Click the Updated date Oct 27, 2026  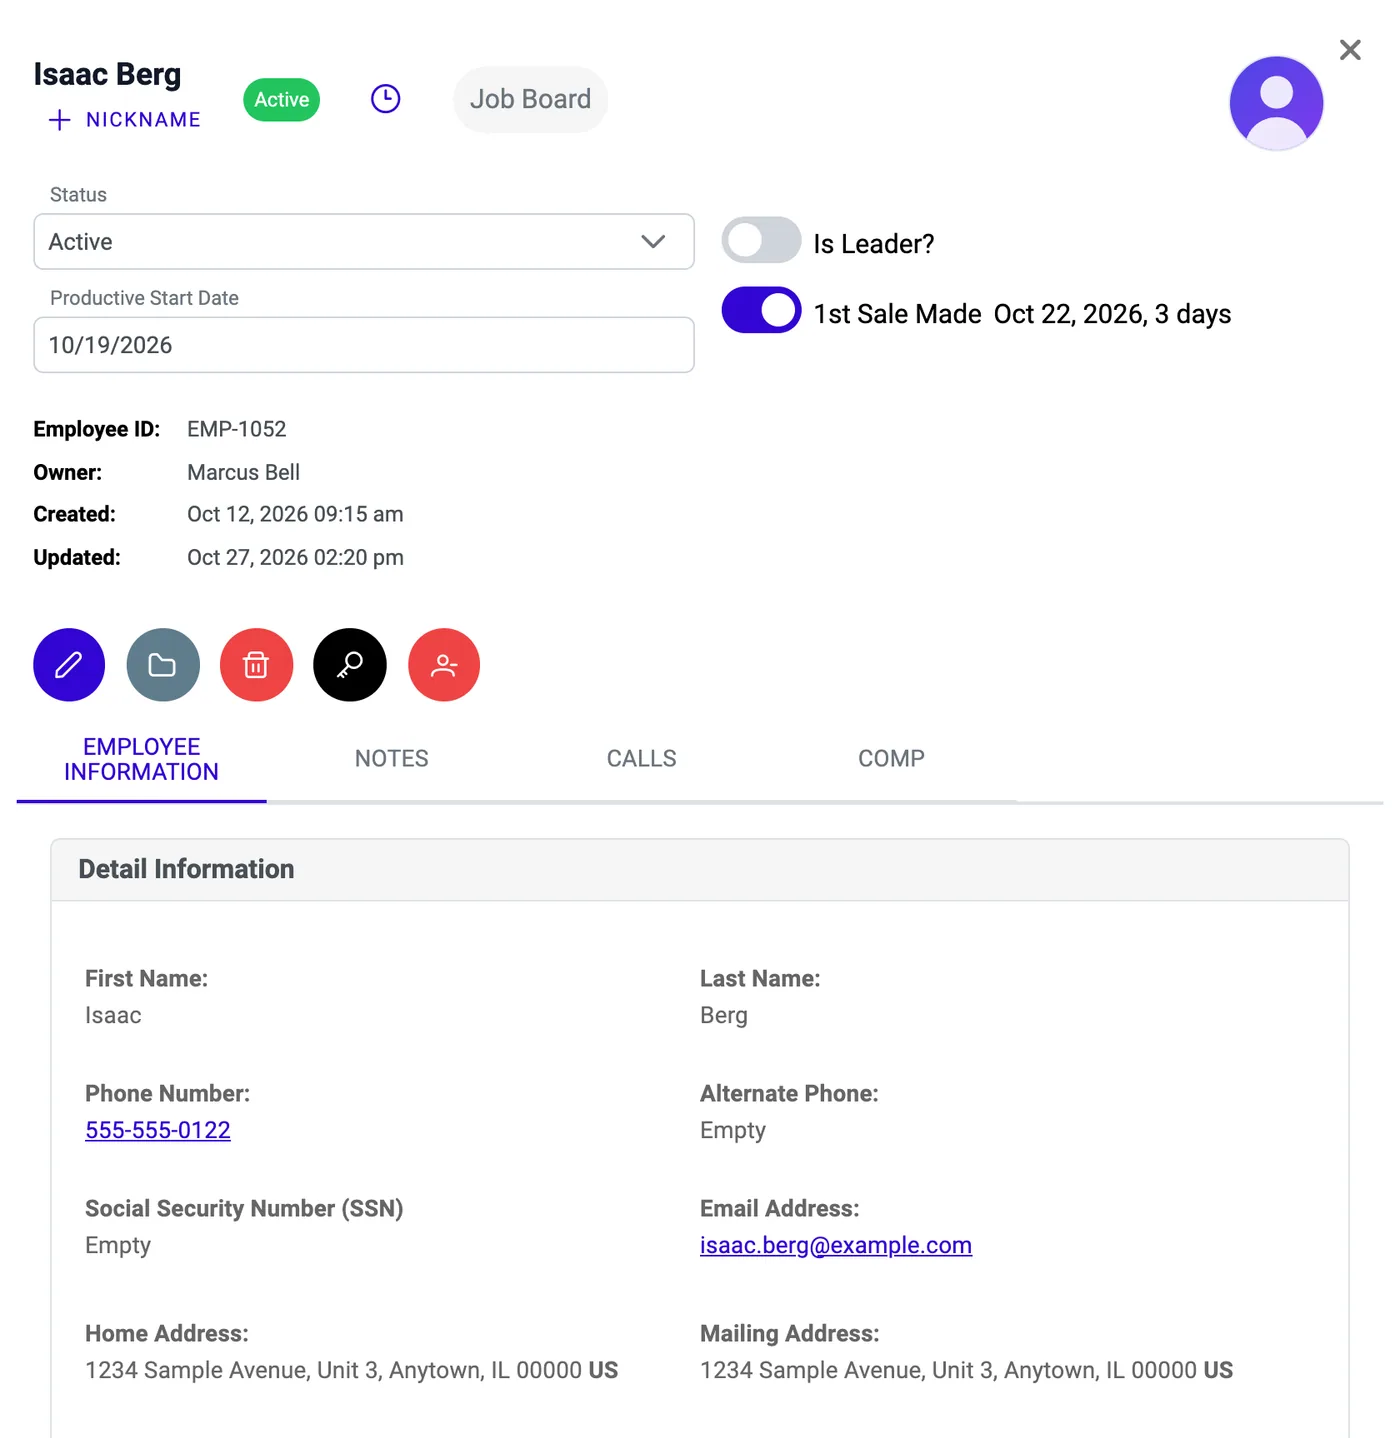click(x=296, y=557)
